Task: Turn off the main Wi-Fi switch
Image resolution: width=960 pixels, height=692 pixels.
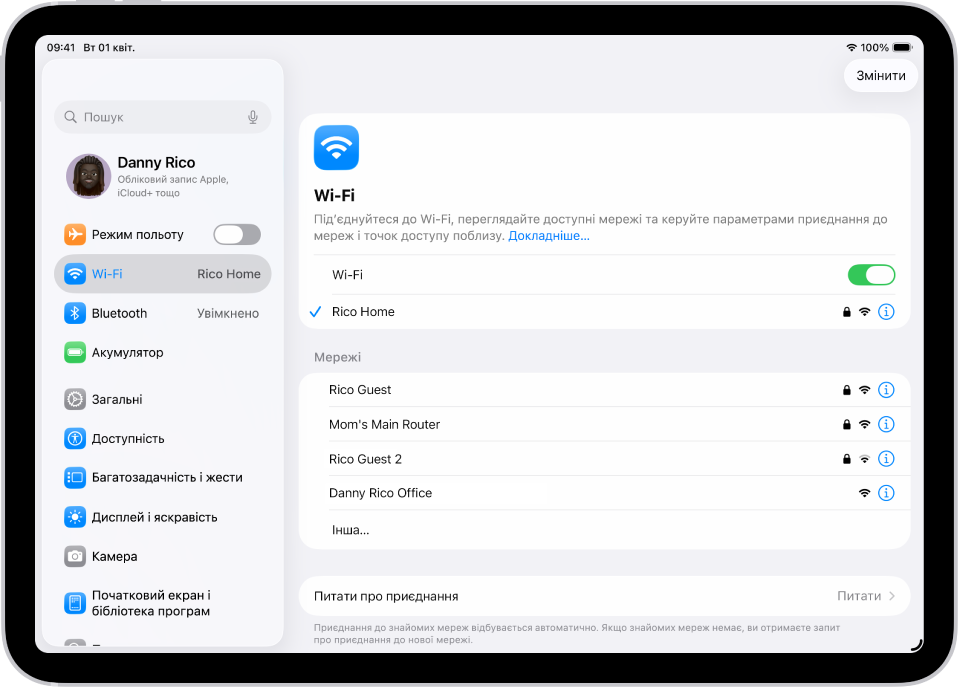Action: point(871,275)
